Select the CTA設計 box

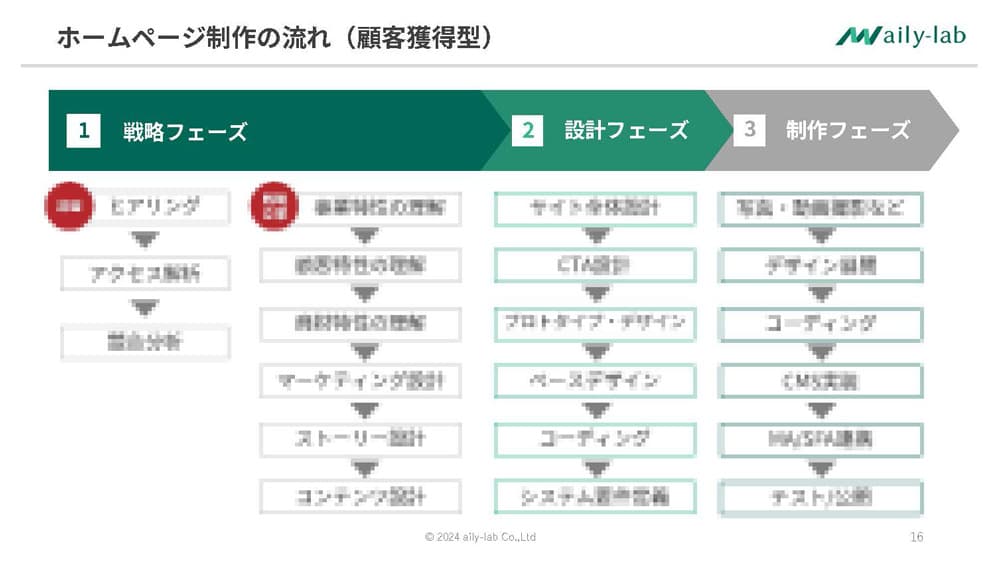[595, 265]
